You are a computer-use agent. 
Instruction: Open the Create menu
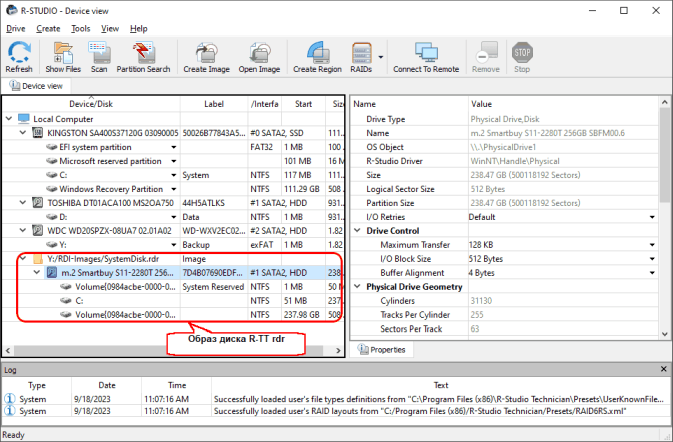point(48,29)
